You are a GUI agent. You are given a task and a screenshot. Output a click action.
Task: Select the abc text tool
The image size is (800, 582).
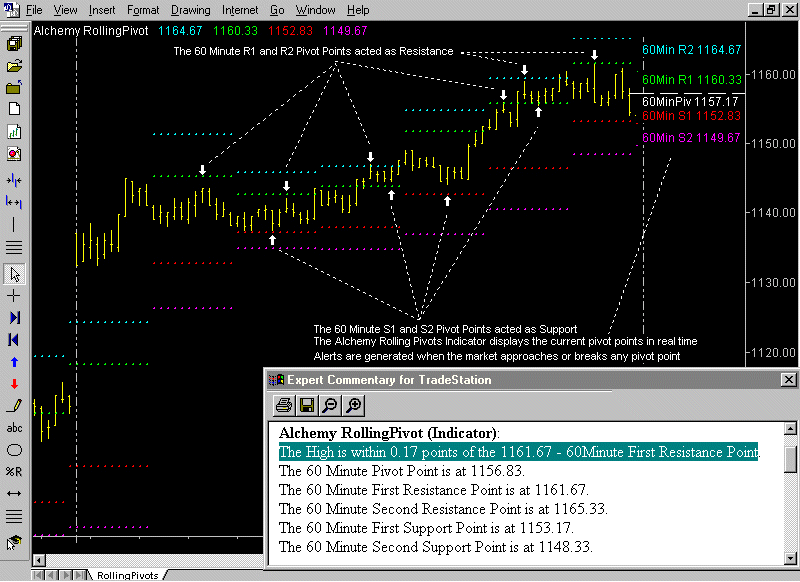(x=14, y=428)
